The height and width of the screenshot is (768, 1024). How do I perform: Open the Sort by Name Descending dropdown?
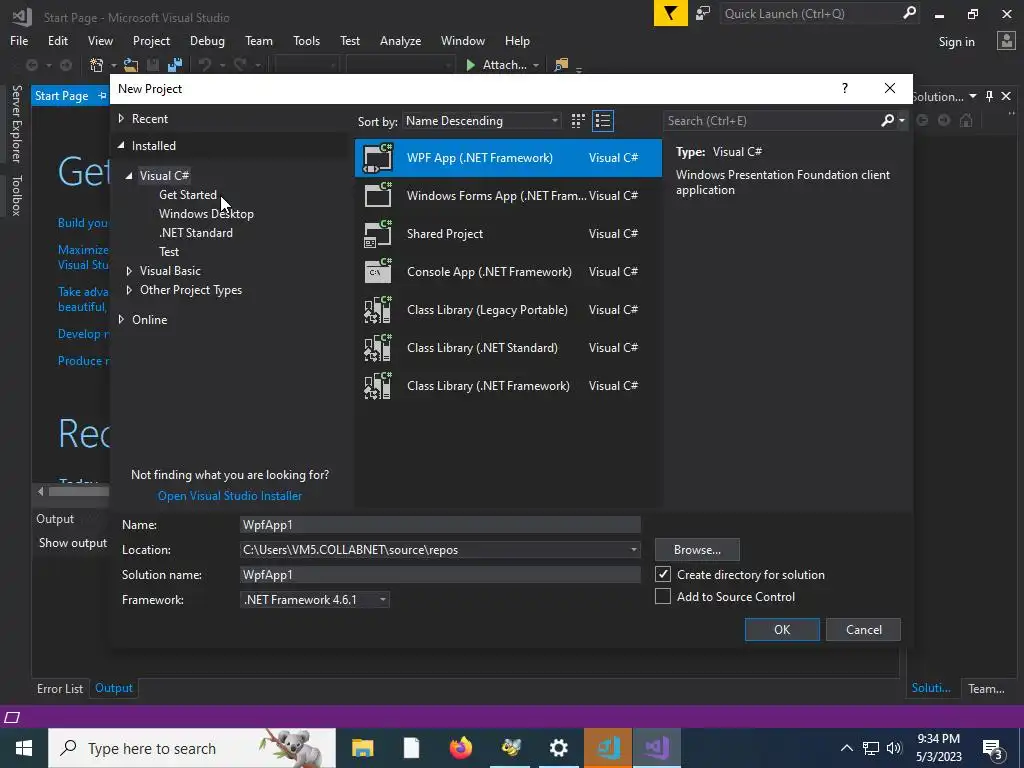[x=482, y=121]
